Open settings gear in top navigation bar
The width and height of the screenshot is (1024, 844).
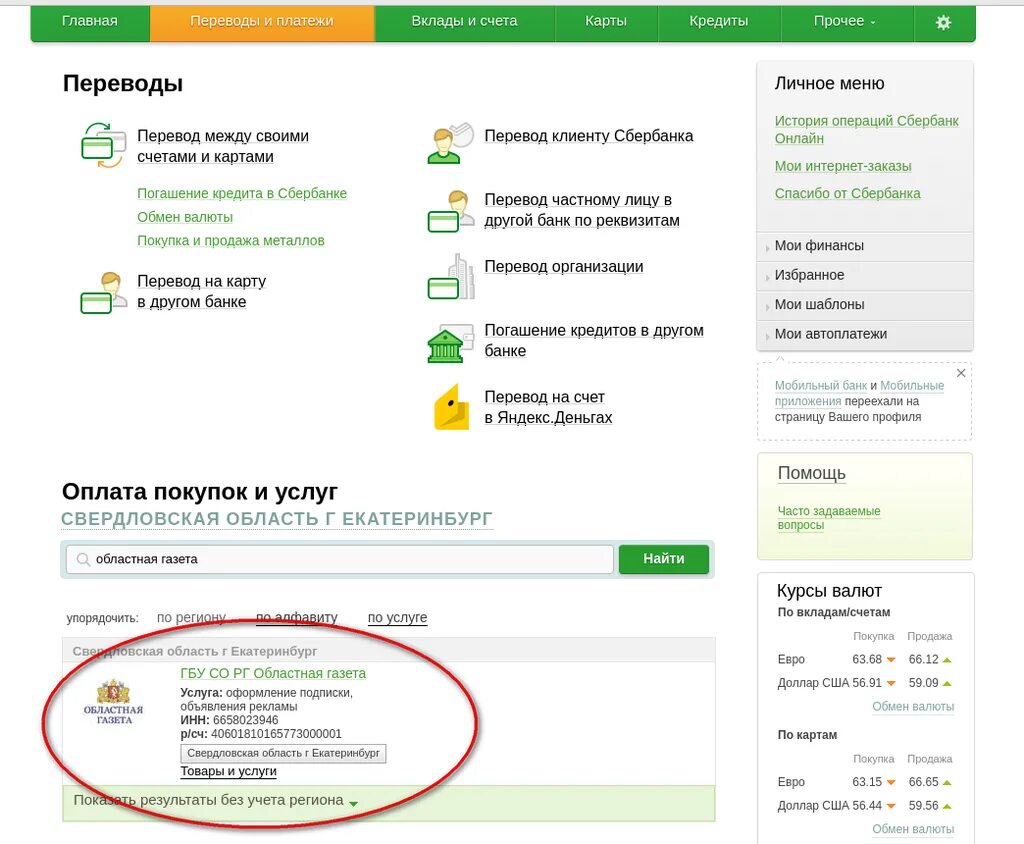click(x=943, y=23)
